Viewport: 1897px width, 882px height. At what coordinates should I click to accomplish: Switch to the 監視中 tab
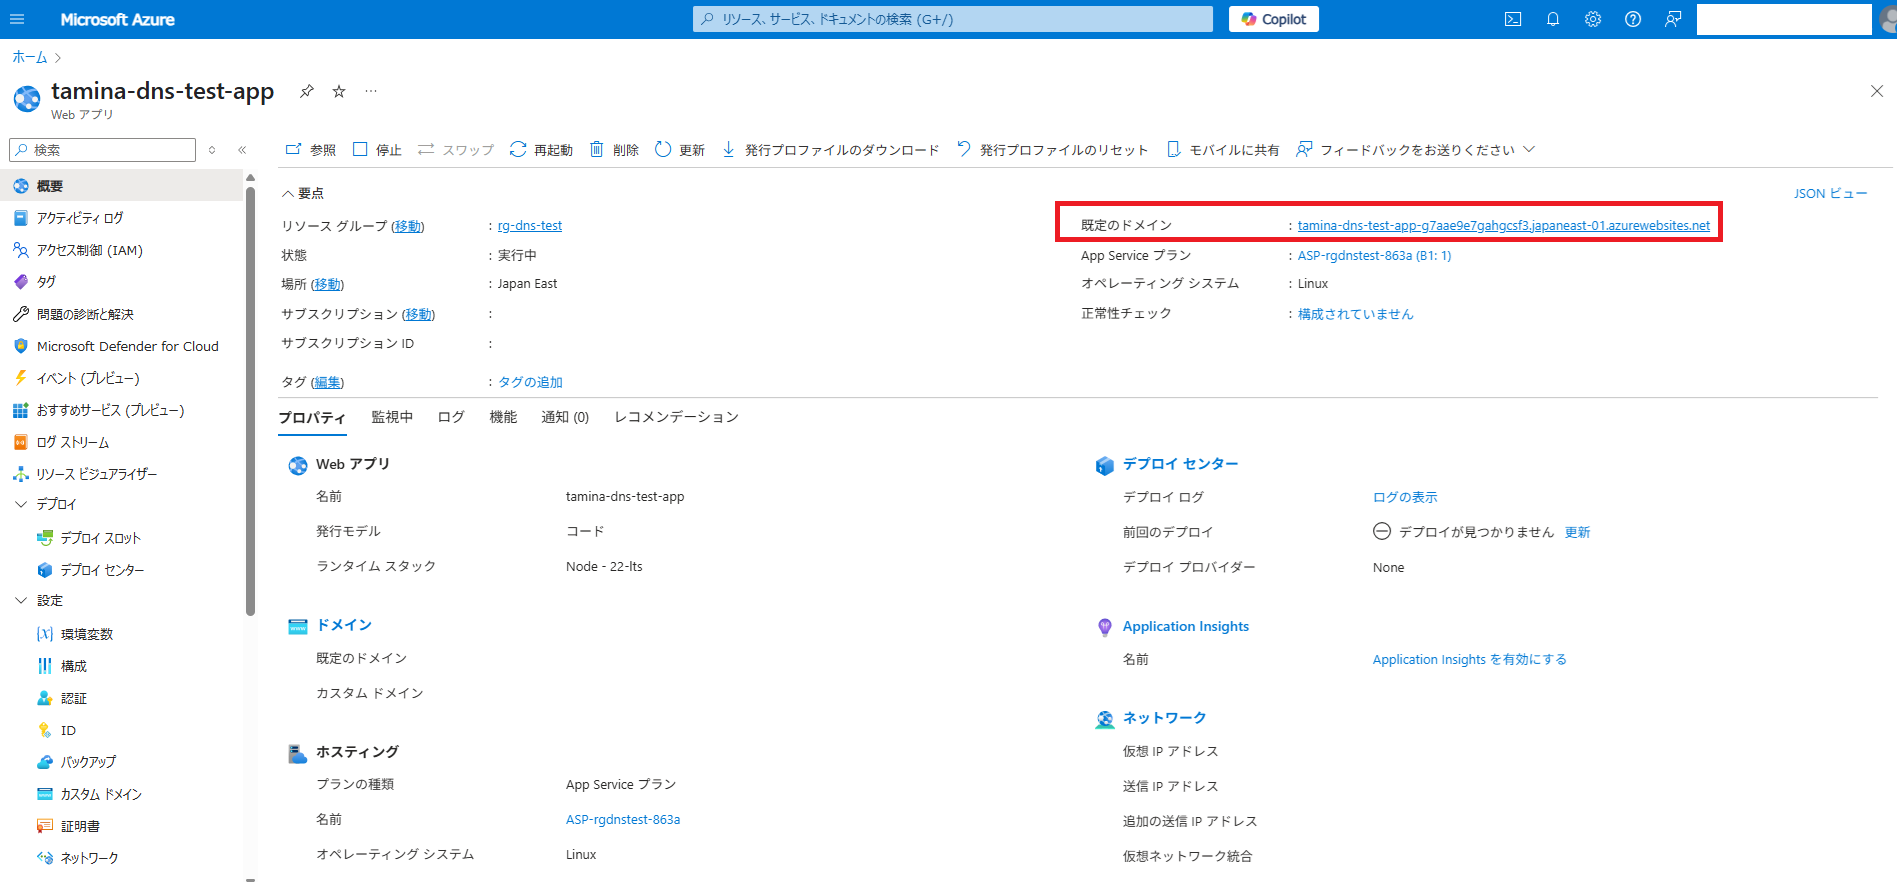point(392,417)
